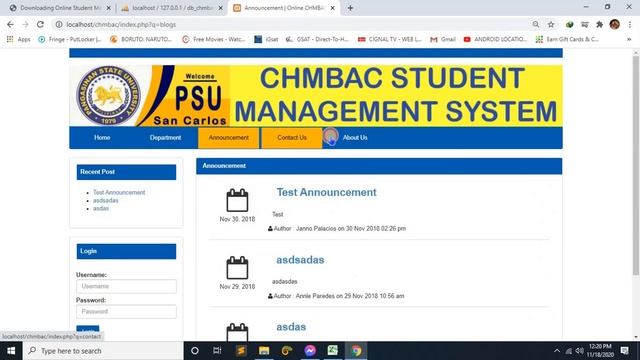
Task: Close the Announcement tab
Action: [x=333, y=8]
